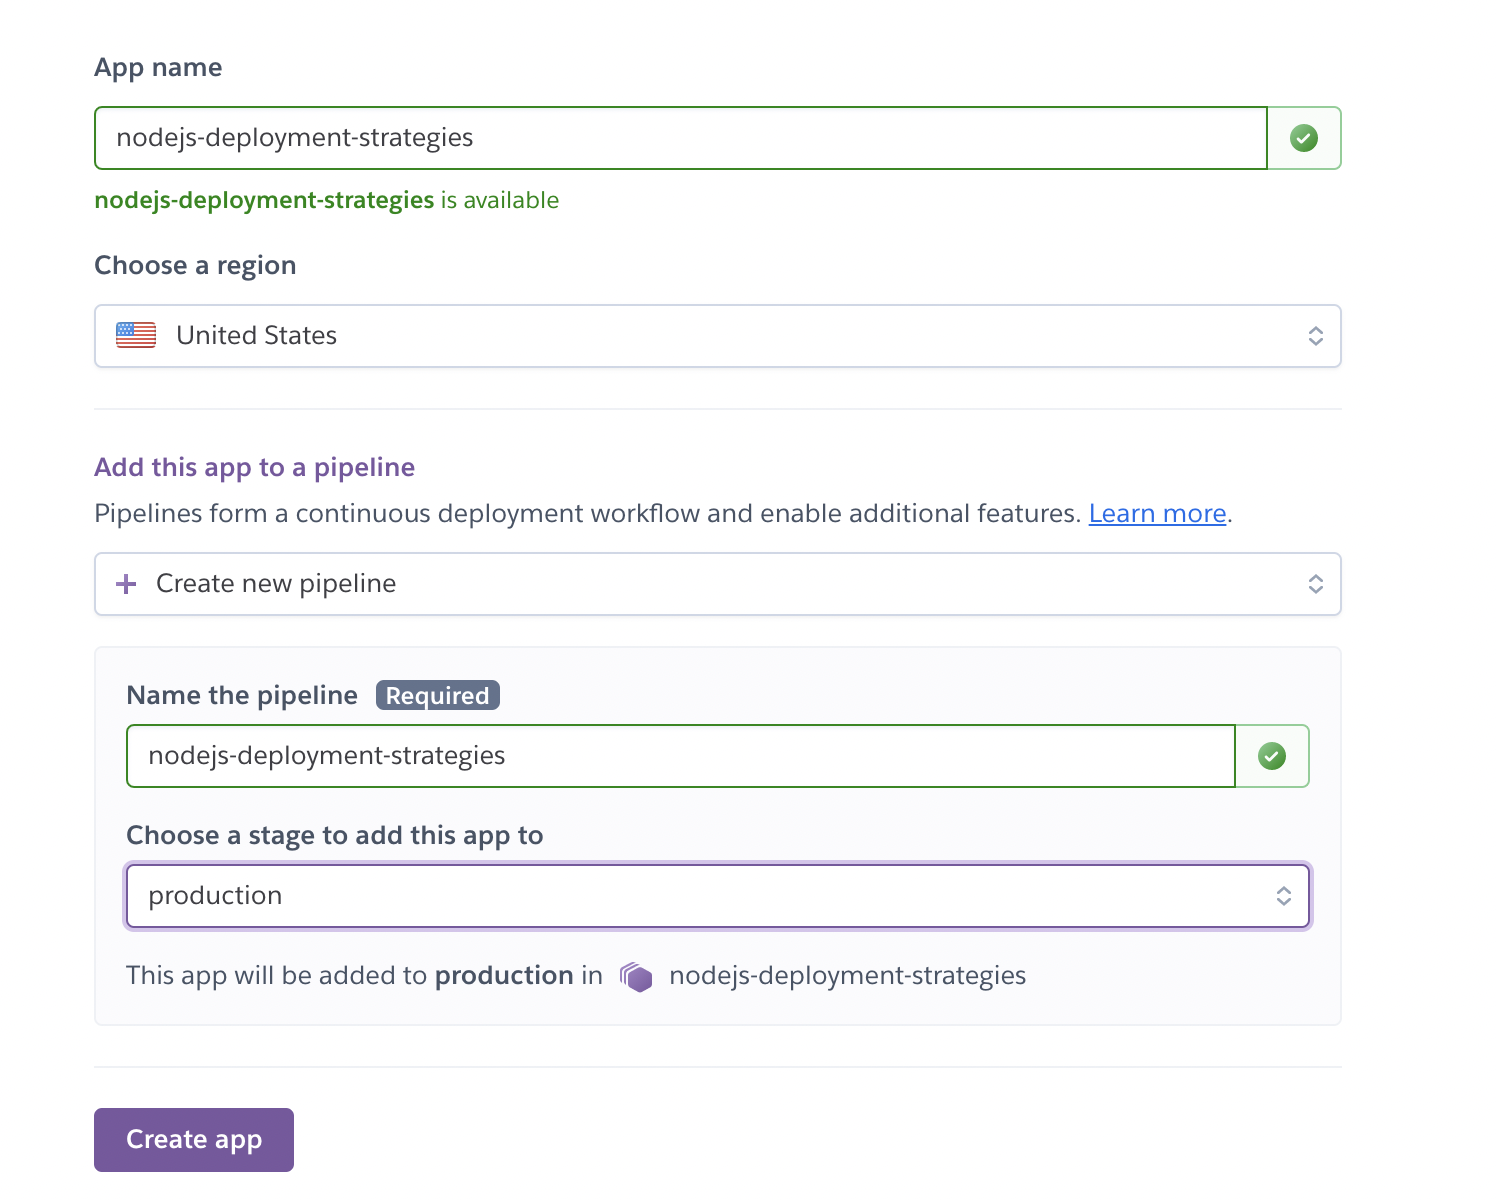
Task: Open the production stage dropdown
Action: click(x=700, y=896)
